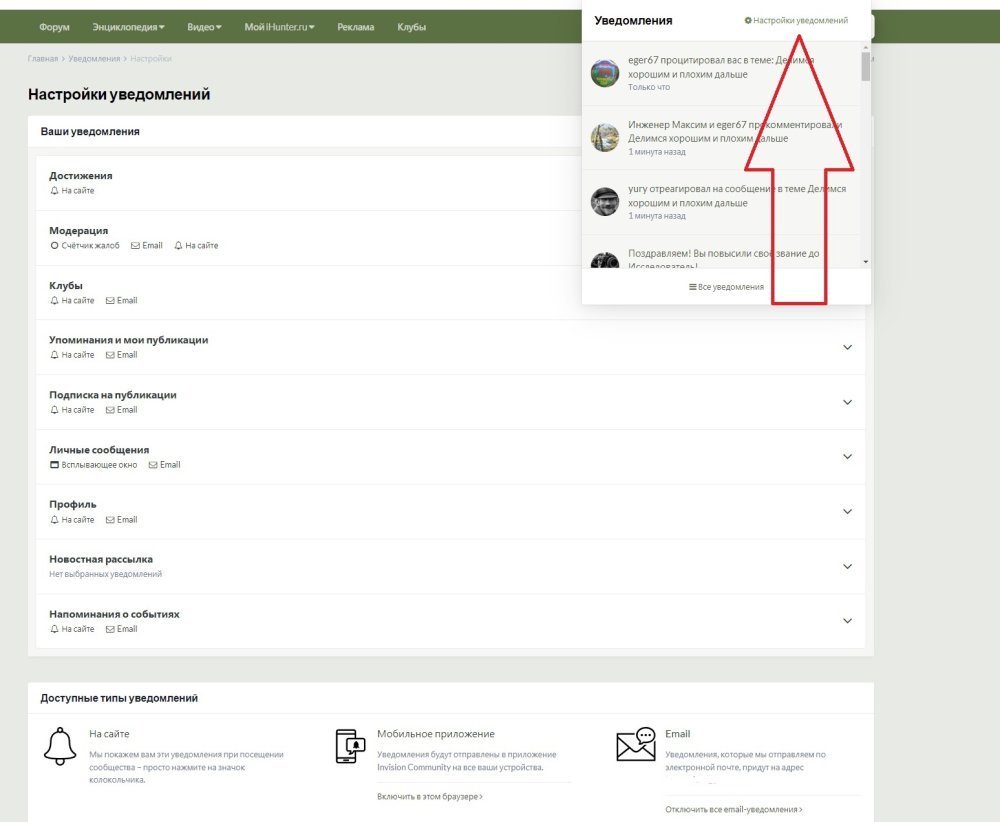Click eger67's avatar in the notifications list
Viewport: 1000px width, 822px height.
coord(605,73)
